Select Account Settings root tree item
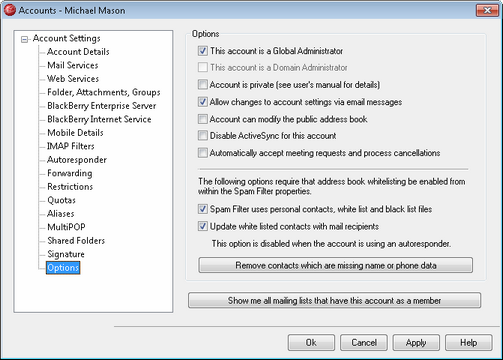503x360 pixels. (x=66, y=38)
